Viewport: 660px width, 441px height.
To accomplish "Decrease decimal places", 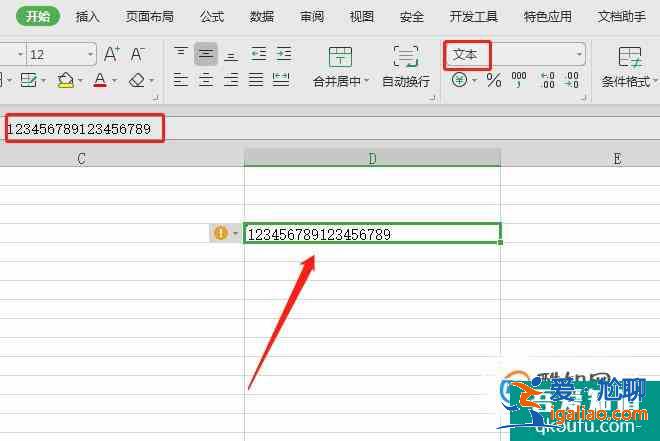I will pos(572,80).
